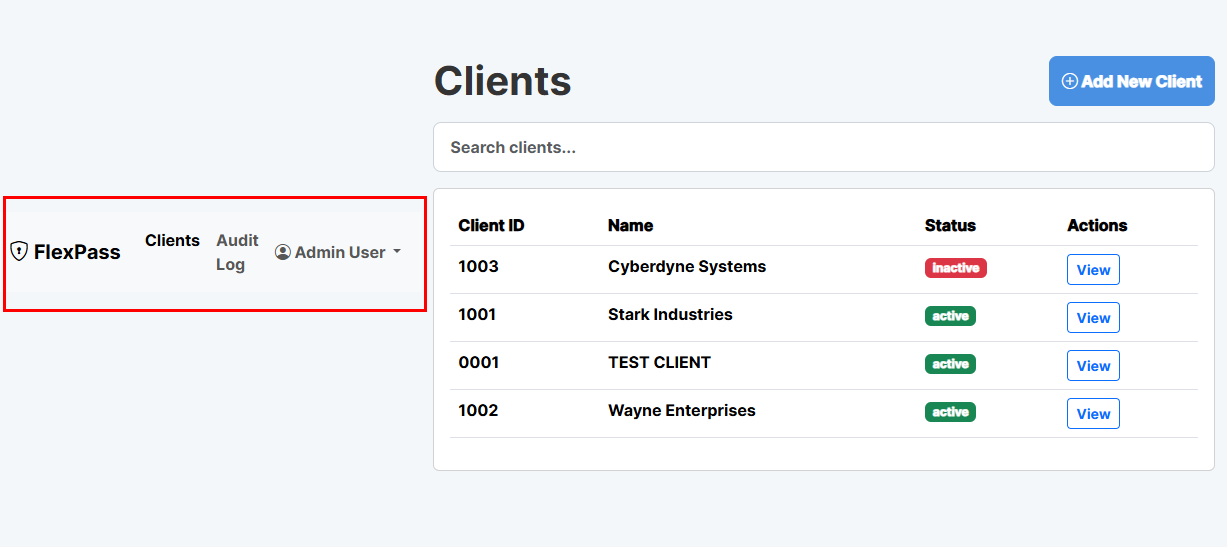Viewport: 1227px width, 547px height.
Task: Go to the Audit Log page
Action: click(x=237, y=252)
